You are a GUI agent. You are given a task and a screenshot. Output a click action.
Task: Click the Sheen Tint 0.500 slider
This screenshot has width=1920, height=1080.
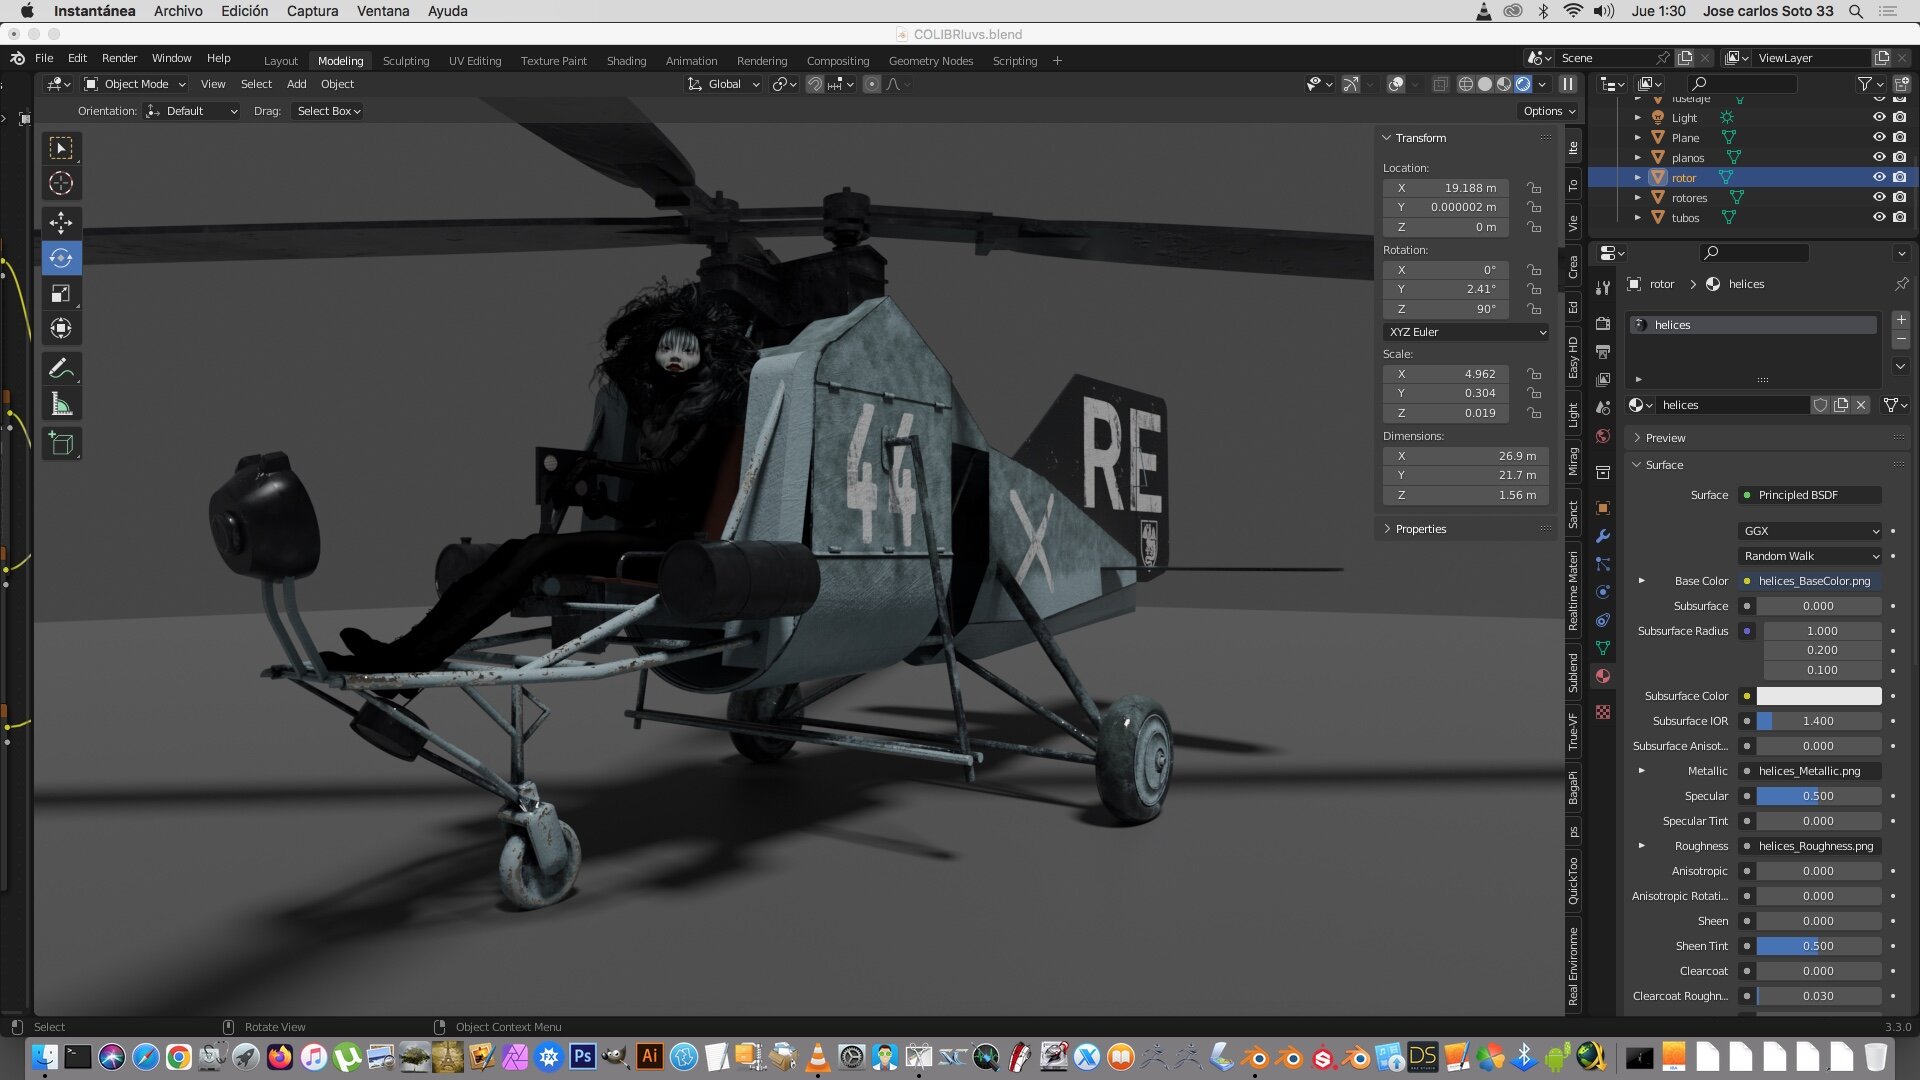pyautogui.click(x=1819, y=946)
